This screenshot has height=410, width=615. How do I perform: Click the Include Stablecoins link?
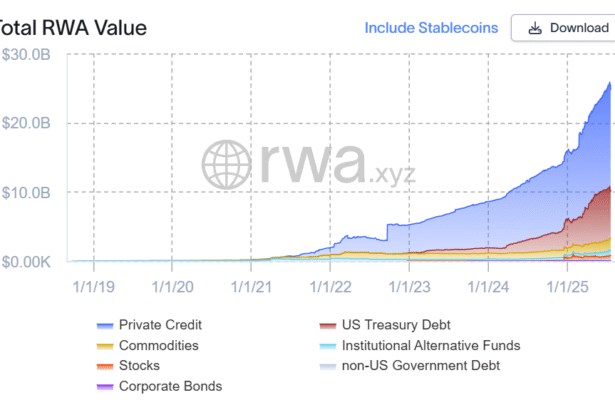[430, 28]
